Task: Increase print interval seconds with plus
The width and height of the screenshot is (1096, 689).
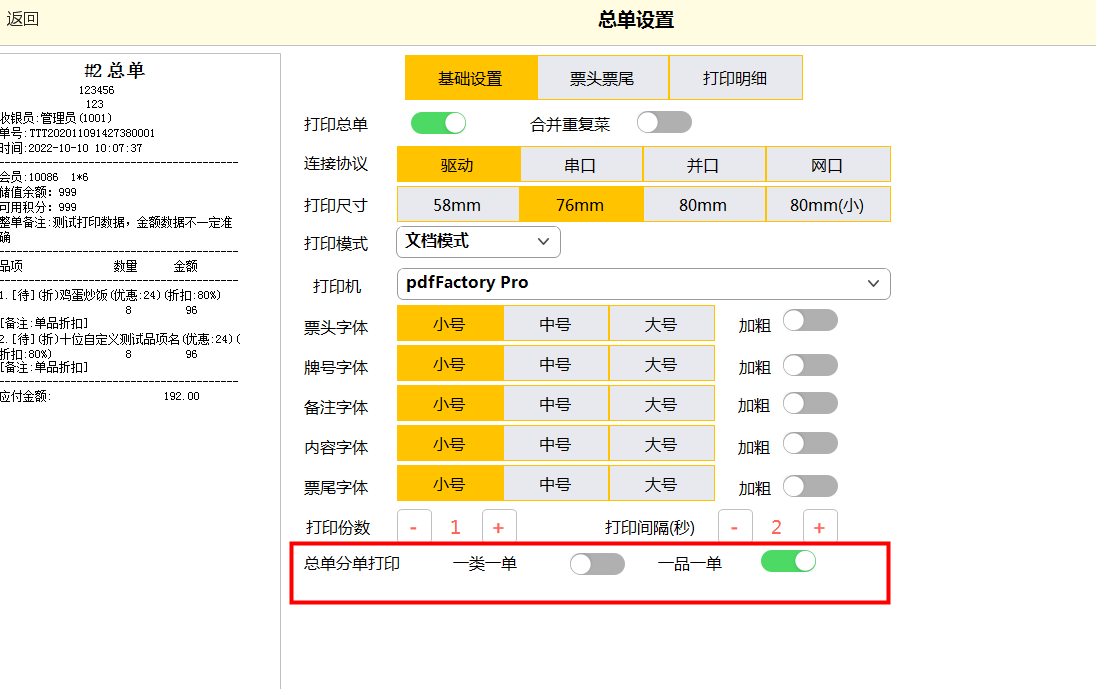Action: pyautogui.click(x=820, y=527)
